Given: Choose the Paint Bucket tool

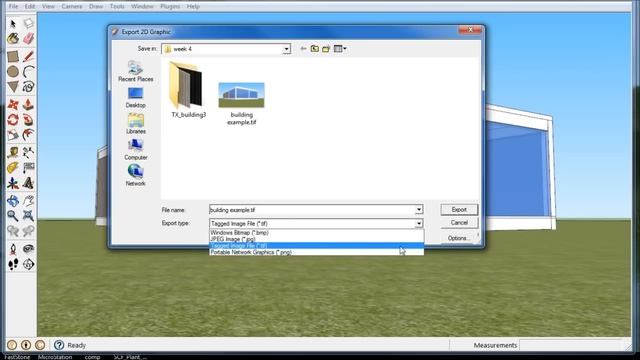Looking at the screenshot, I should [13, 39].
